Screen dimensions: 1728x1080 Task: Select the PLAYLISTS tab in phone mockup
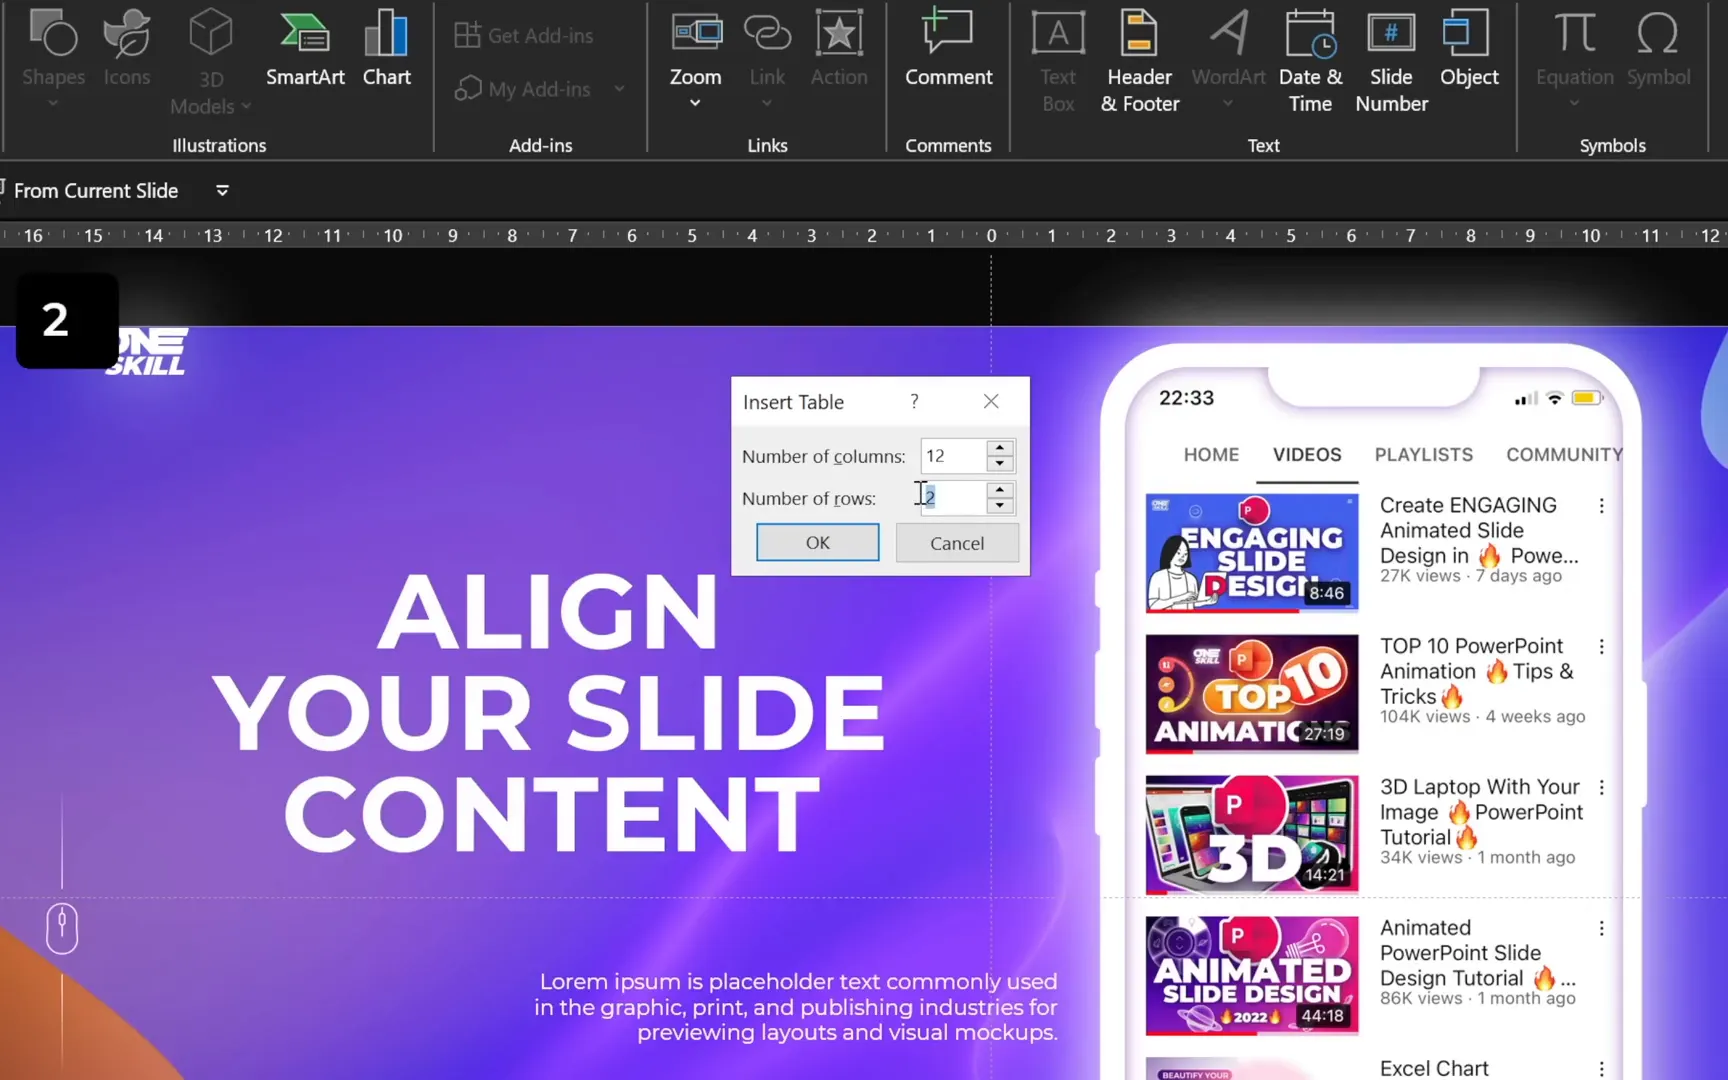(1423, 454)
